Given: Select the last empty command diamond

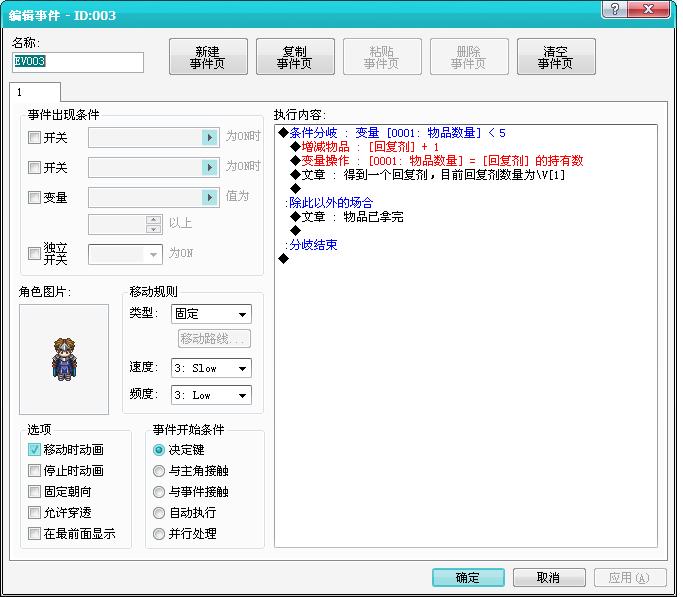Looking at the screenshot, I should (x=284, y=259).
